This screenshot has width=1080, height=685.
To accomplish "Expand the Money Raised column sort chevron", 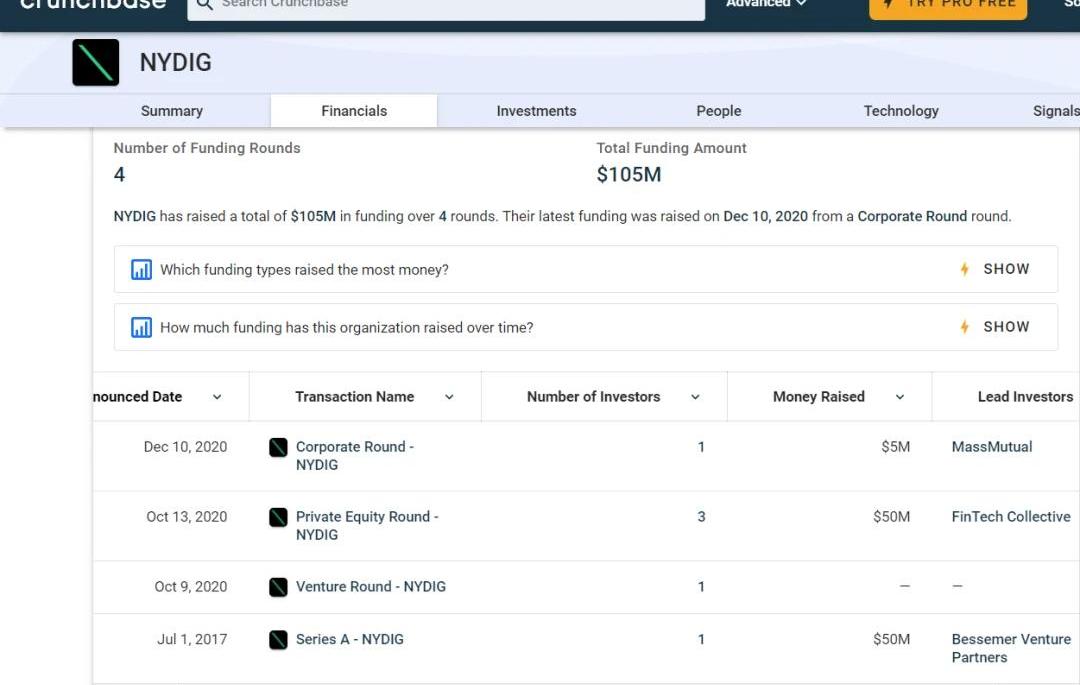I will 899,397.
